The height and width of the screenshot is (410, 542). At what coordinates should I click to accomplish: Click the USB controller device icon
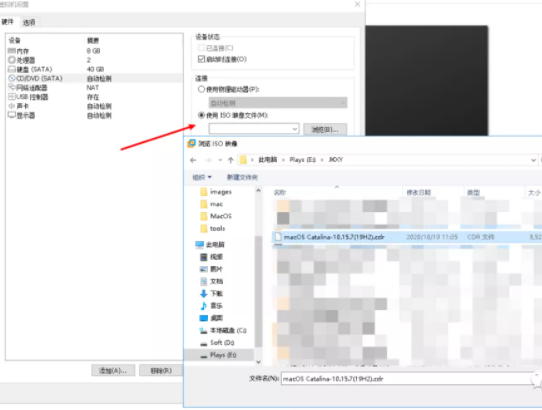click(x=12, y=97)
